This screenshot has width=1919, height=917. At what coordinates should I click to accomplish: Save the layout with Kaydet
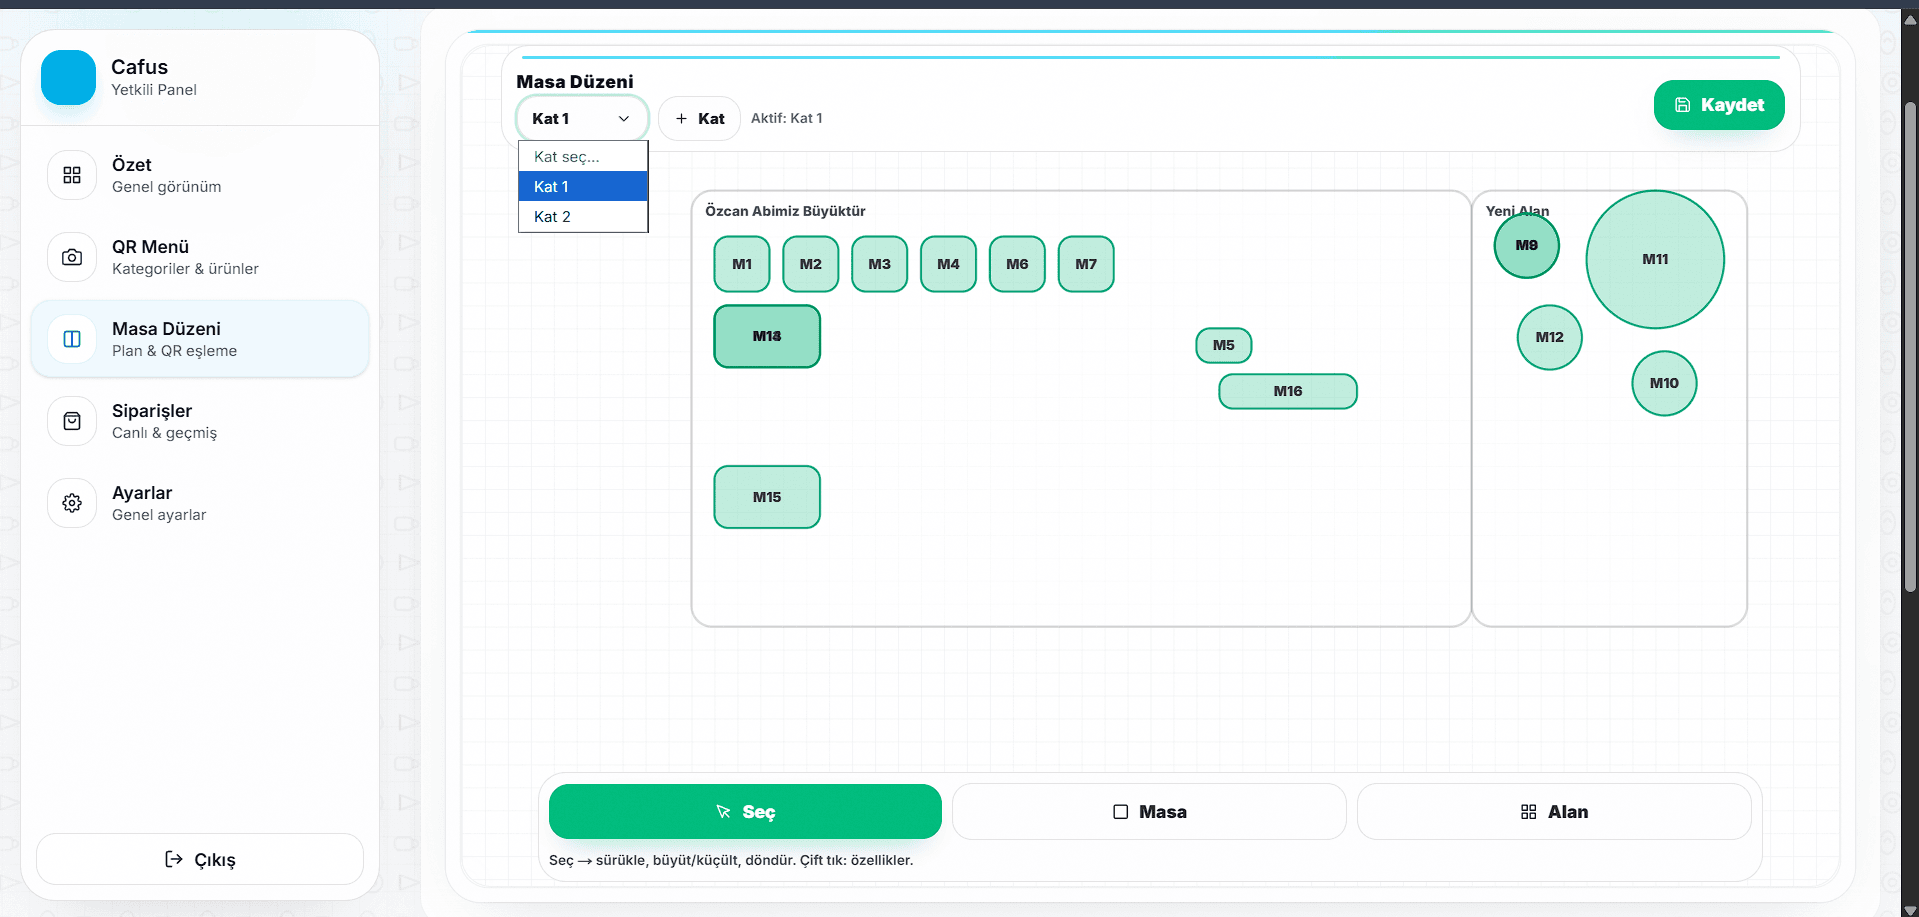point(1718,105)
